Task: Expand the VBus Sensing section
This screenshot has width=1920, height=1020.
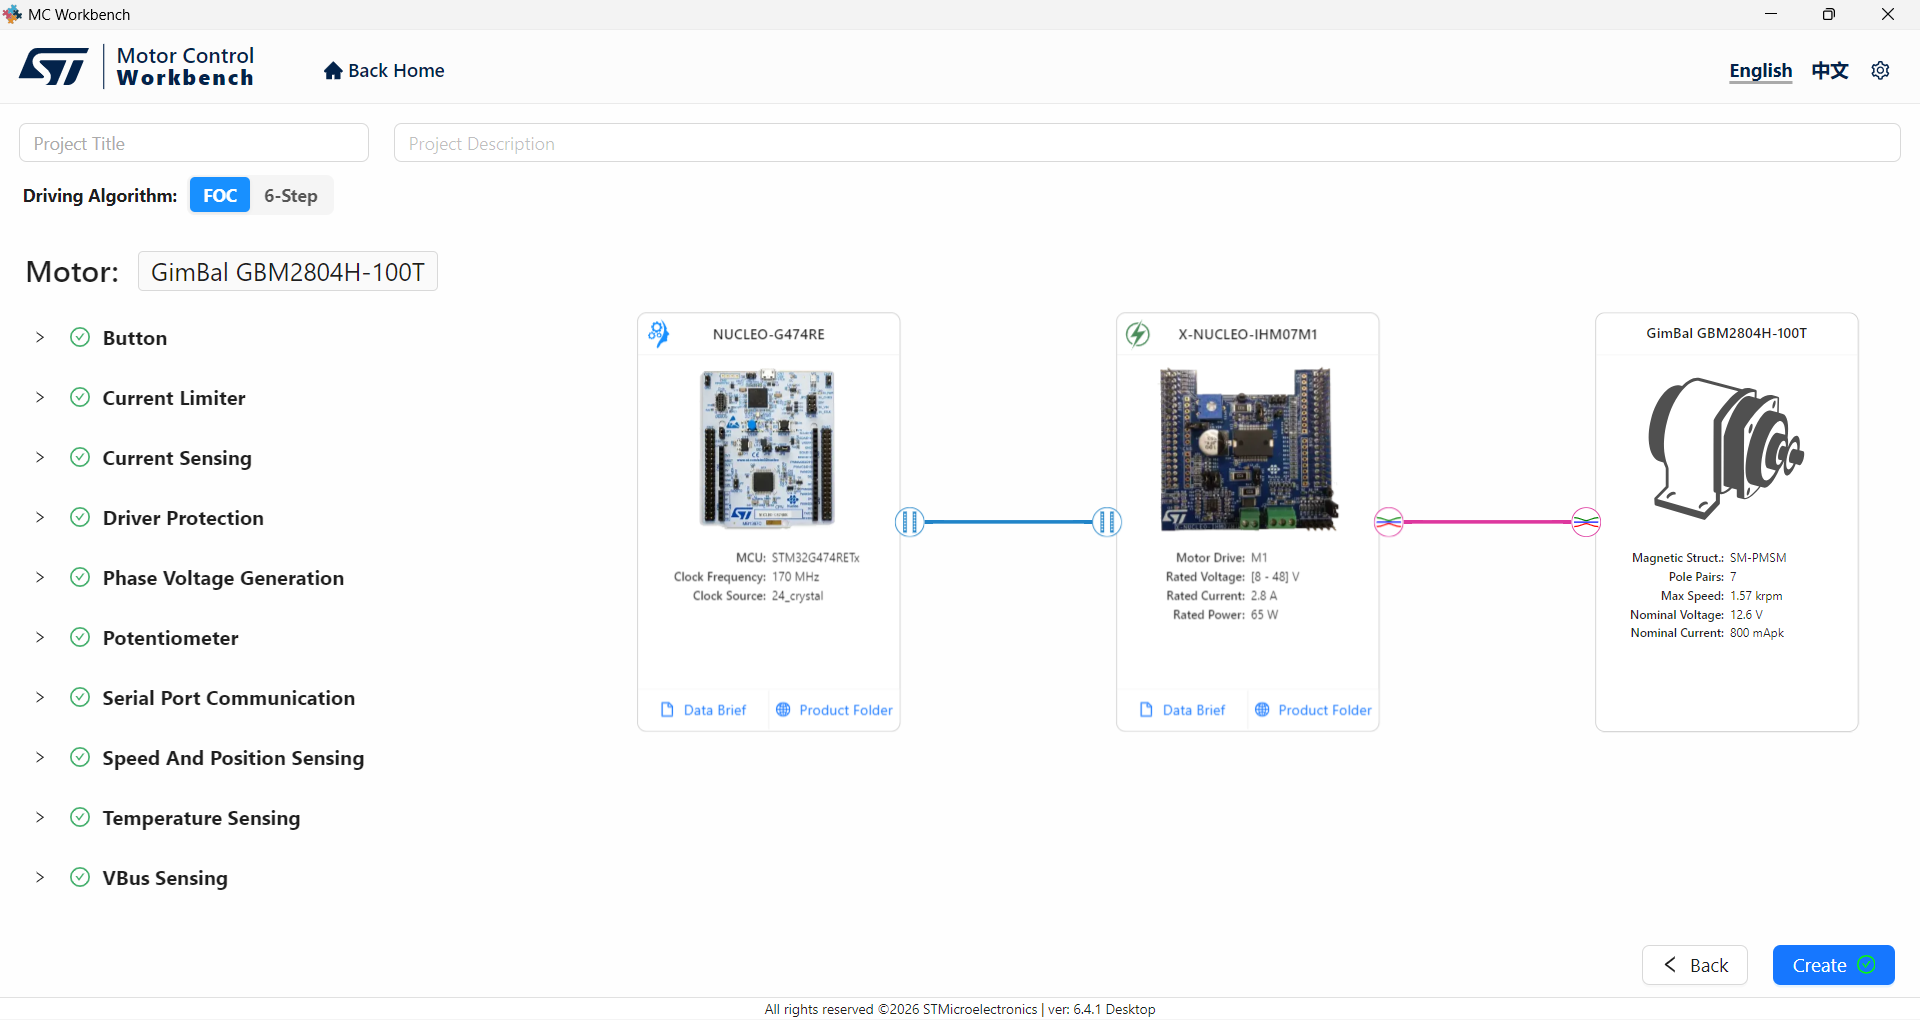Action: click(x=40, y=878)
